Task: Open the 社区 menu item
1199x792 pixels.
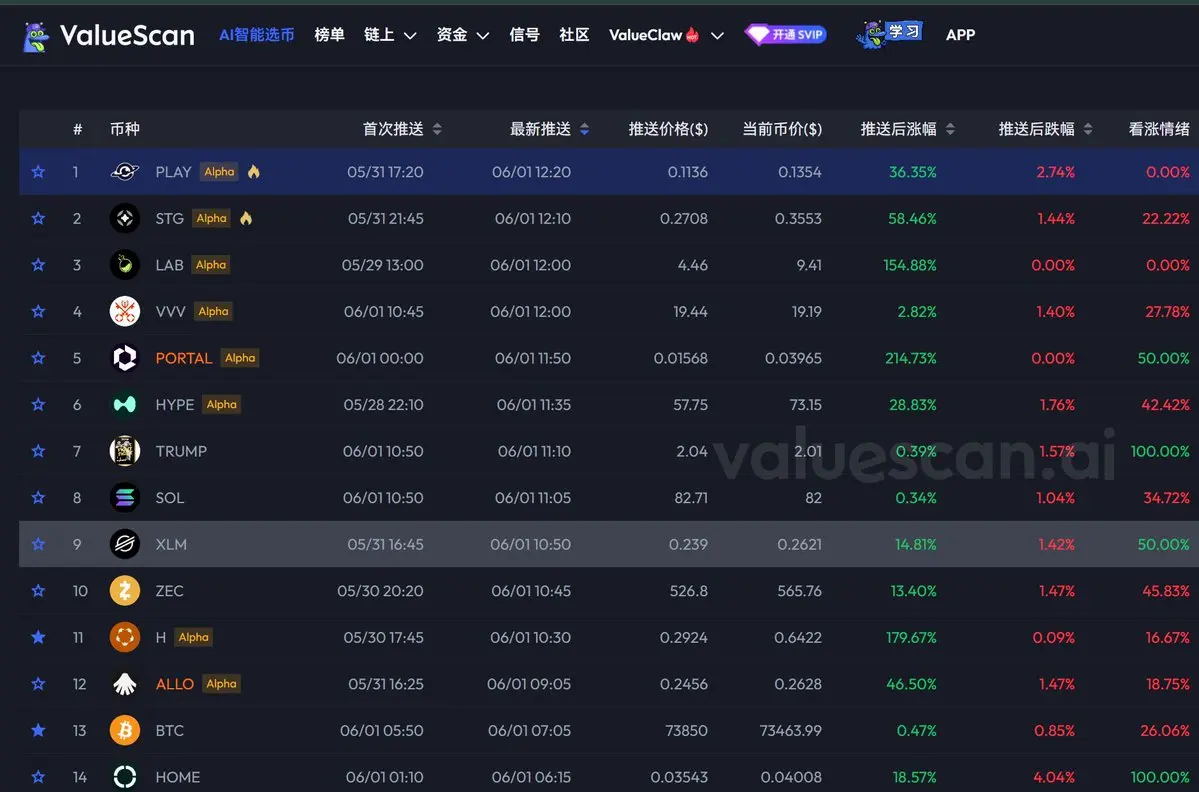Action: tap(574, 35)
